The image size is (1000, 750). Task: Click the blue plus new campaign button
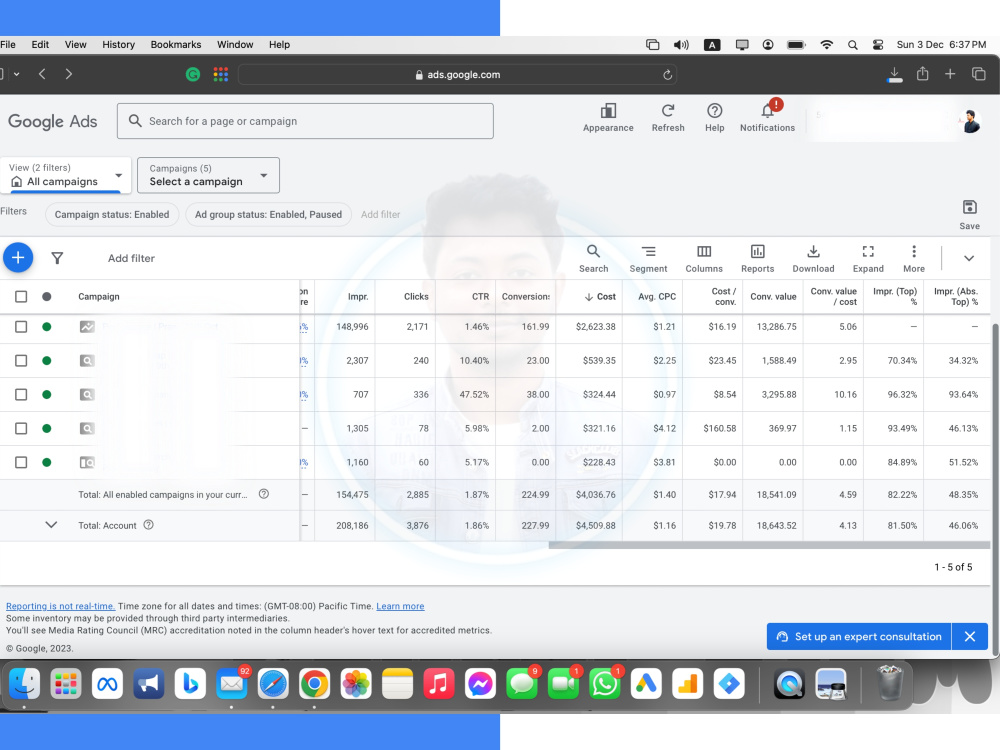point(18,258)
